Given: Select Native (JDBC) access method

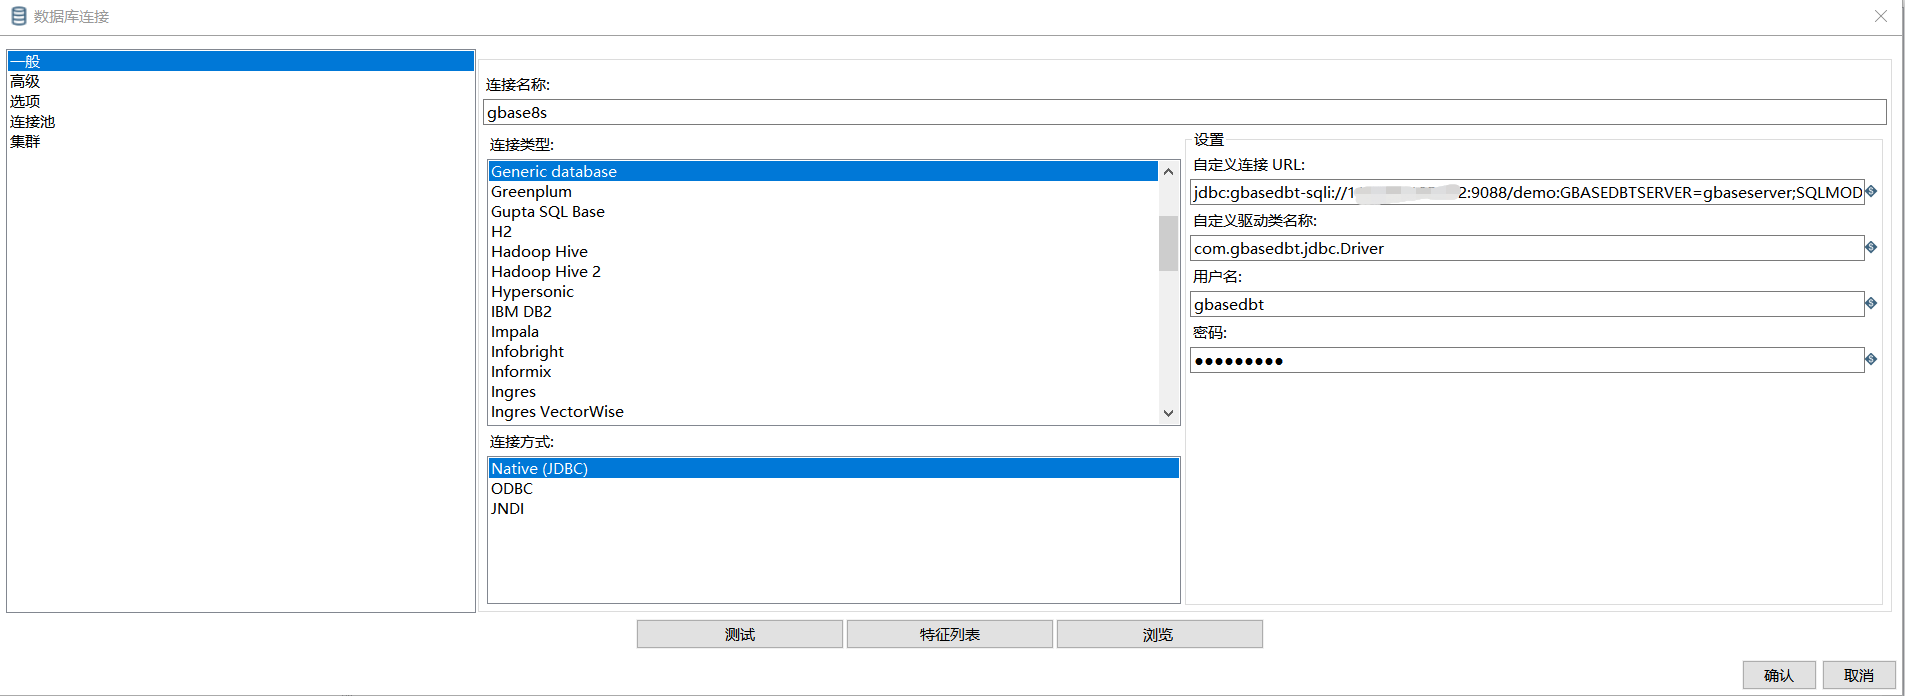Looking at the screenshot, I should pyautogui.click(x=834, y=468).
